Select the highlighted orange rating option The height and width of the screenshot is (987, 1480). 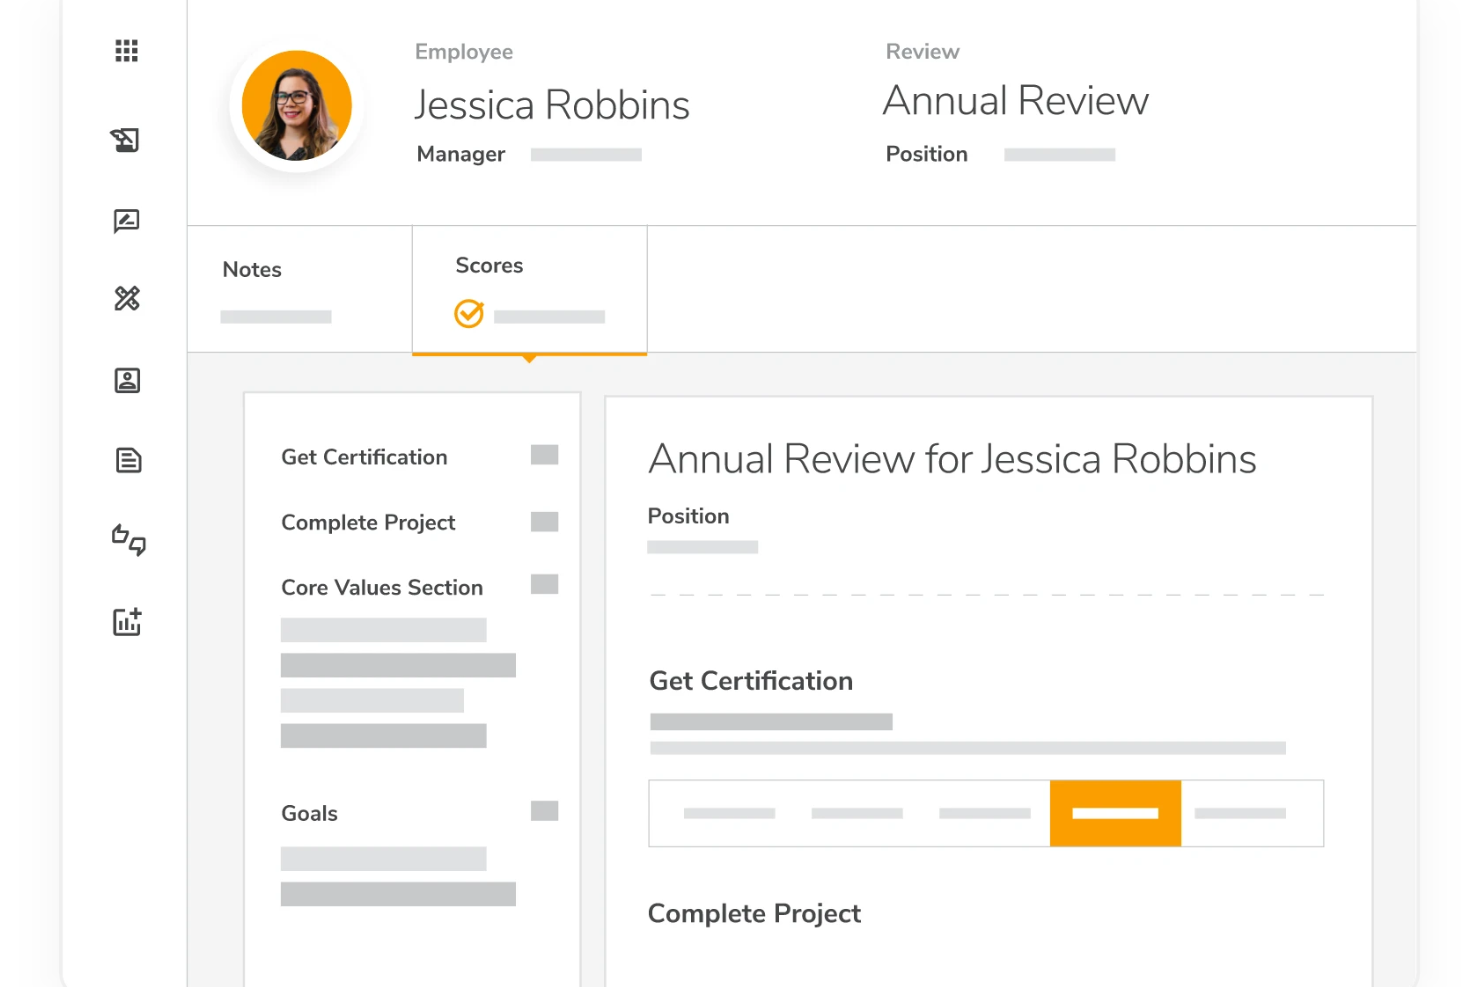[1115, 814]
